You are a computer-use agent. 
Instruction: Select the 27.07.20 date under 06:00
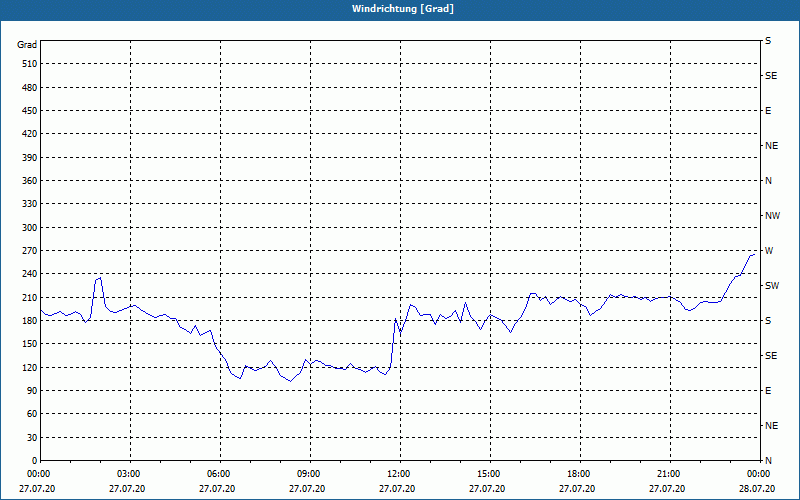point(217,489)
